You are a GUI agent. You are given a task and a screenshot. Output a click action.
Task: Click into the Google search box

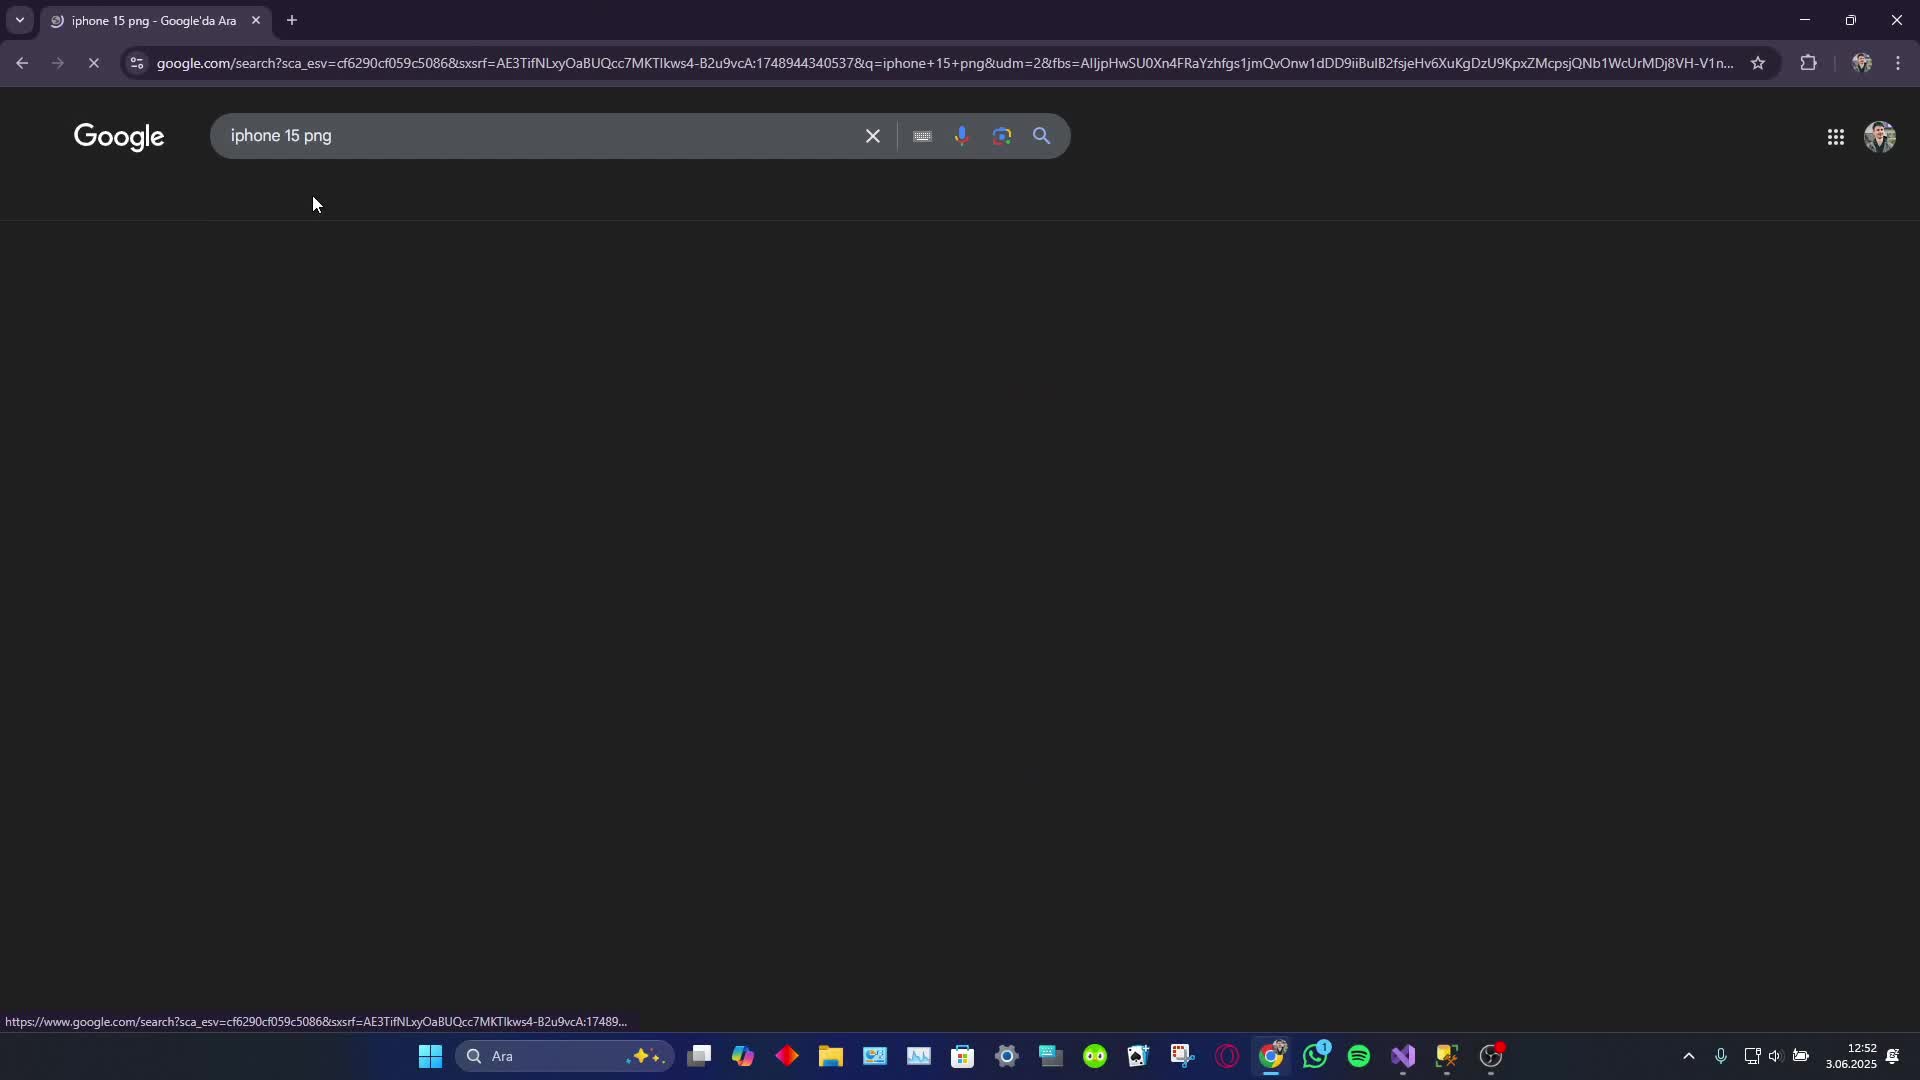(540, 136)
